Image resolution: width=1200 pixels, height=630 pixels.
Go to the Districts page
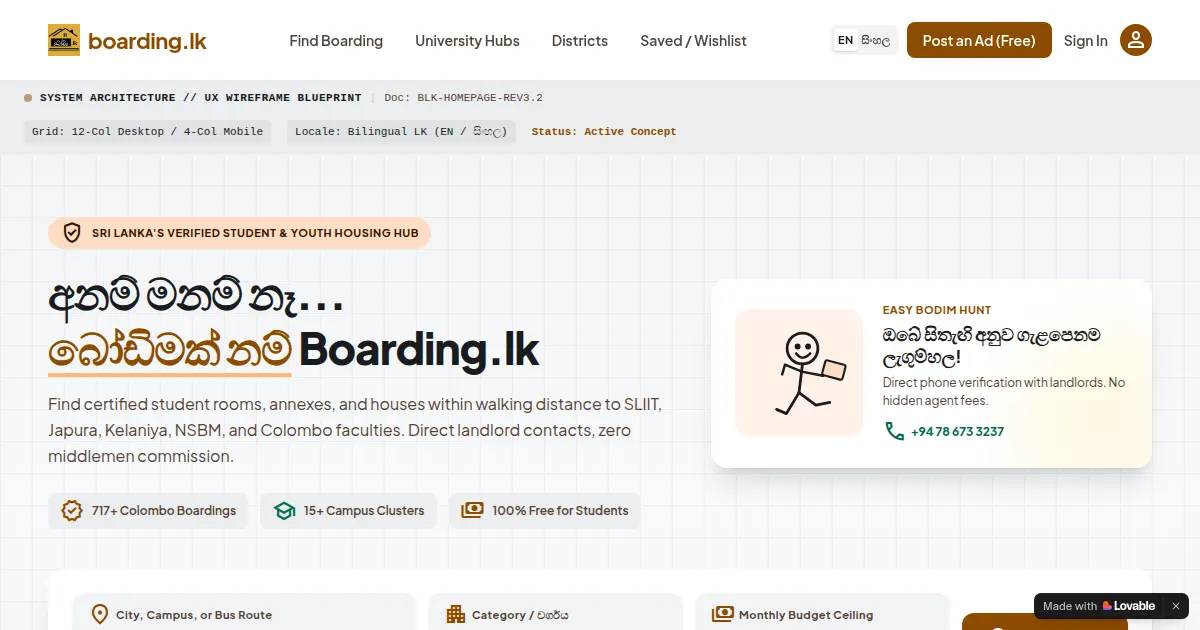pos(580,41)
